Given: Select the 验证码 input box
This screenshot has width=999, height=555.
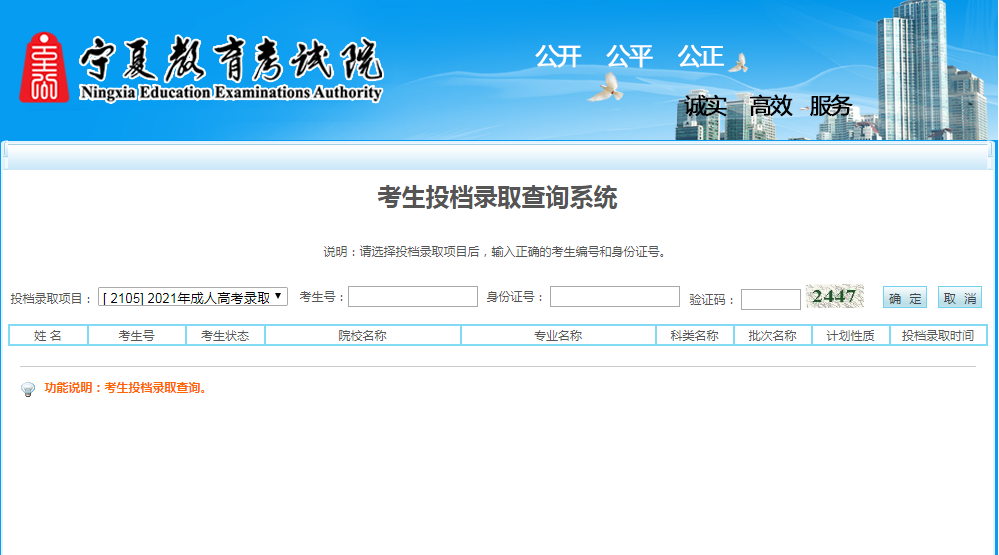Looking at the screenshot, I should pyautogui.click(x=770, y=299).
